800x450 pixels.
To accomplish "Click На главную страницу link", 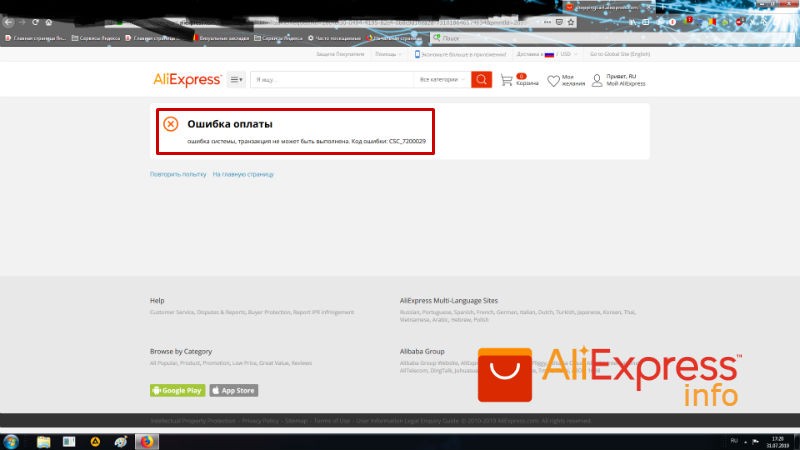I will click(x=243, y=174).
